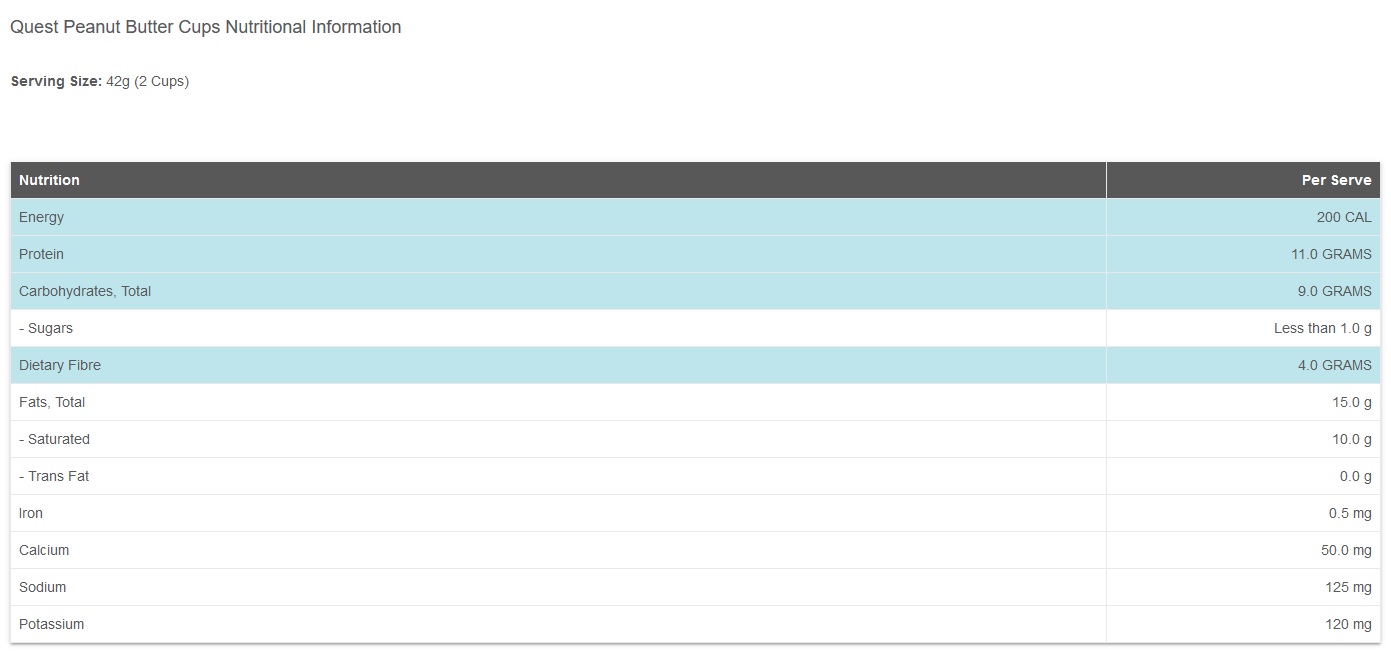Click the 9.0 GRAMS carbohydrates value
1391x661 pixels.
pos(1335,291)
